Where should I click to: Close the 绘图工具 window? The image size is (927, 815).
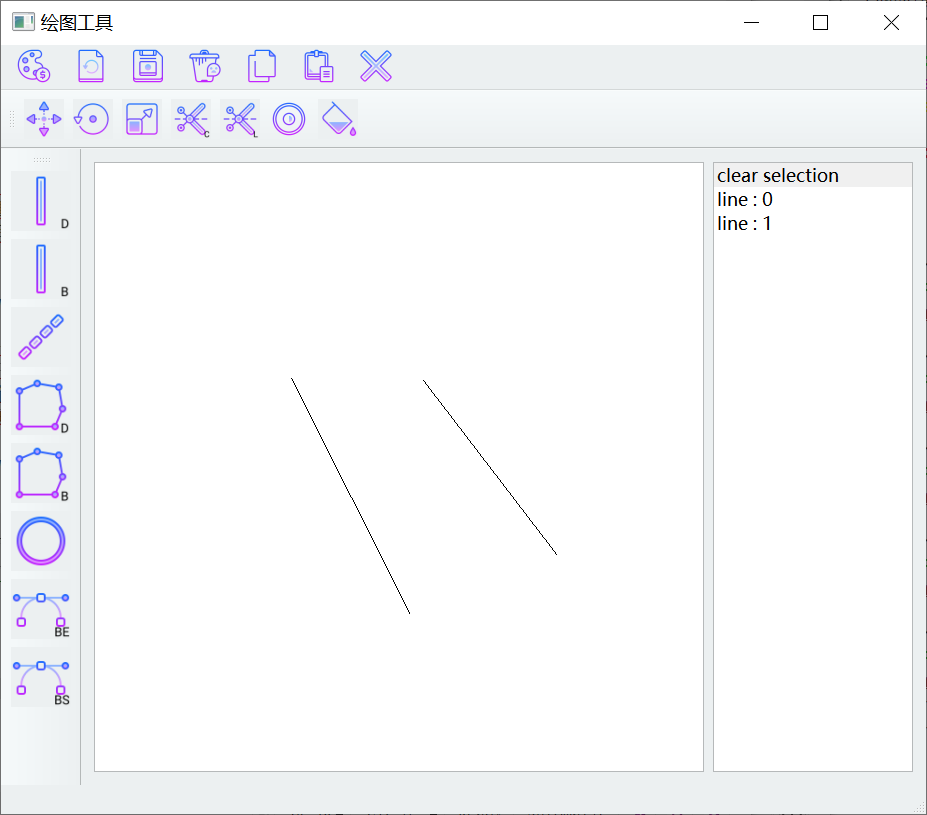[x=891, y=22]
